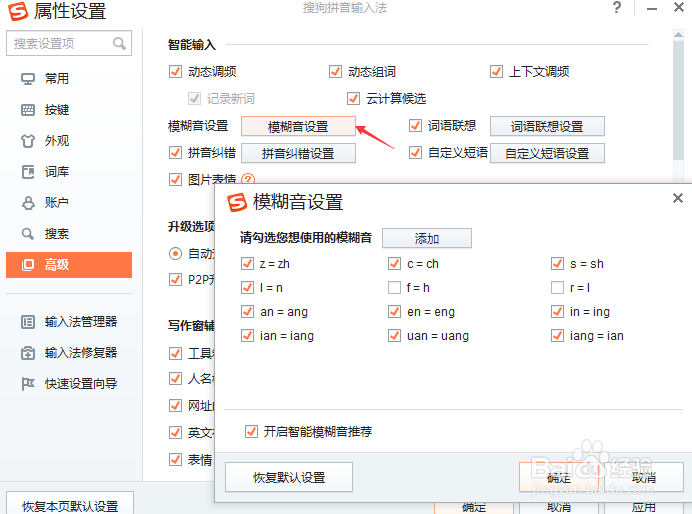Image resolution: width=692 pixels, height=514 pixels.
Task: Toggle the 图片表情 checkbox
Action: tap(175, 180)
